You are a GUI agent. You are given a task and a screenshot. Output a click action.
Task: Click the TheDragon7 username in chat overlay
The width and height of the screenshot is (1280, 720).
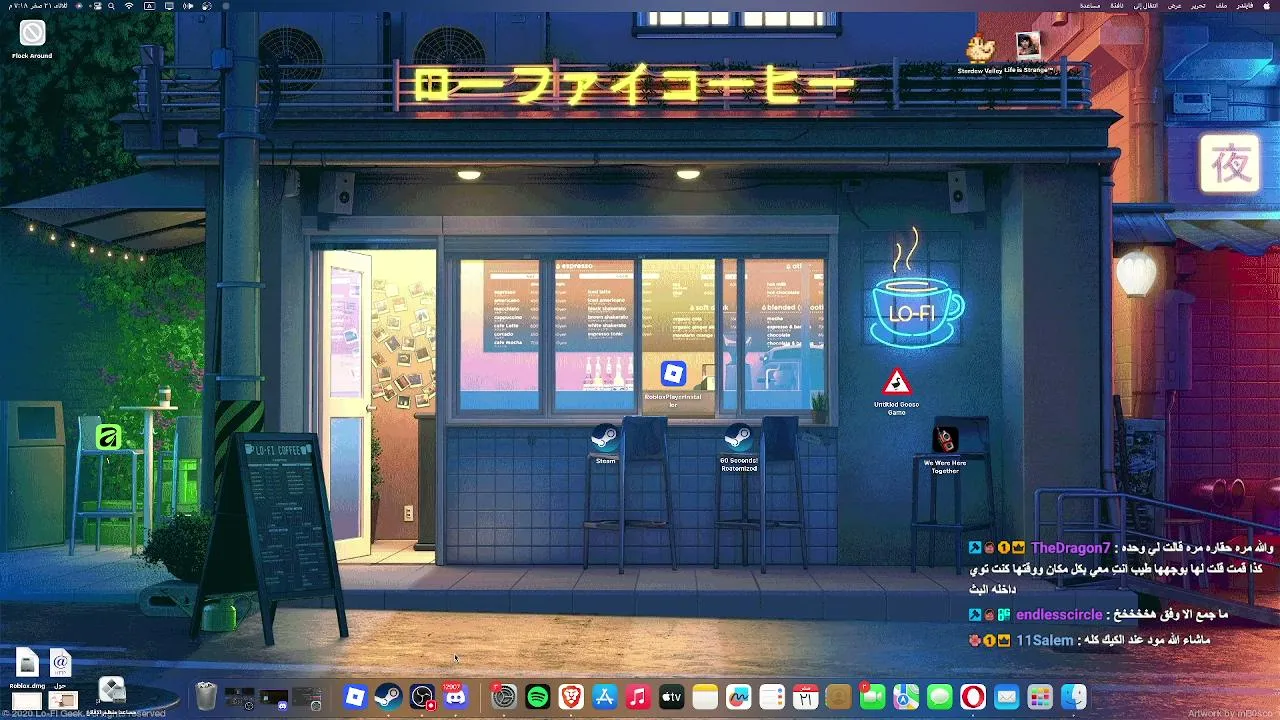(x=1070, y=548)
